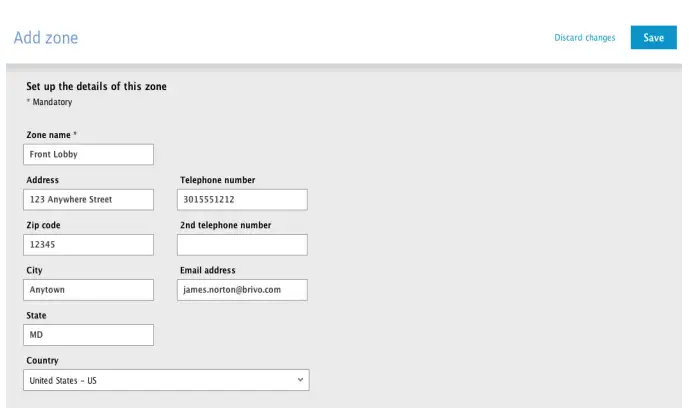Focus the Zone name input field
Viewport: 694px width, 417px height.
(88, 154)
